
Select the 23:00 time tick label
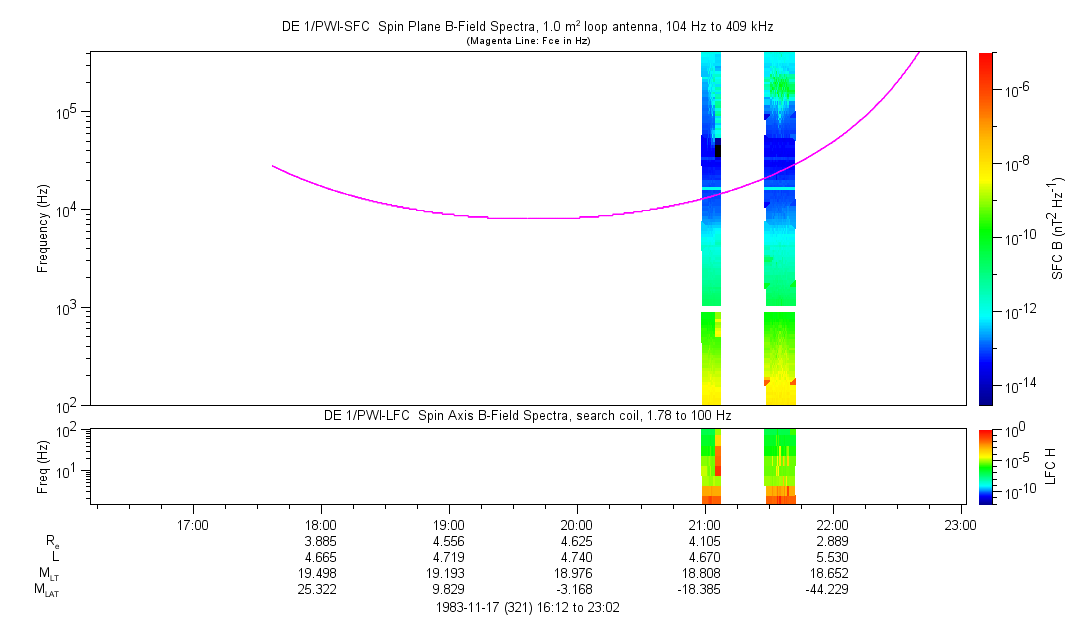(x=960, y=523)
